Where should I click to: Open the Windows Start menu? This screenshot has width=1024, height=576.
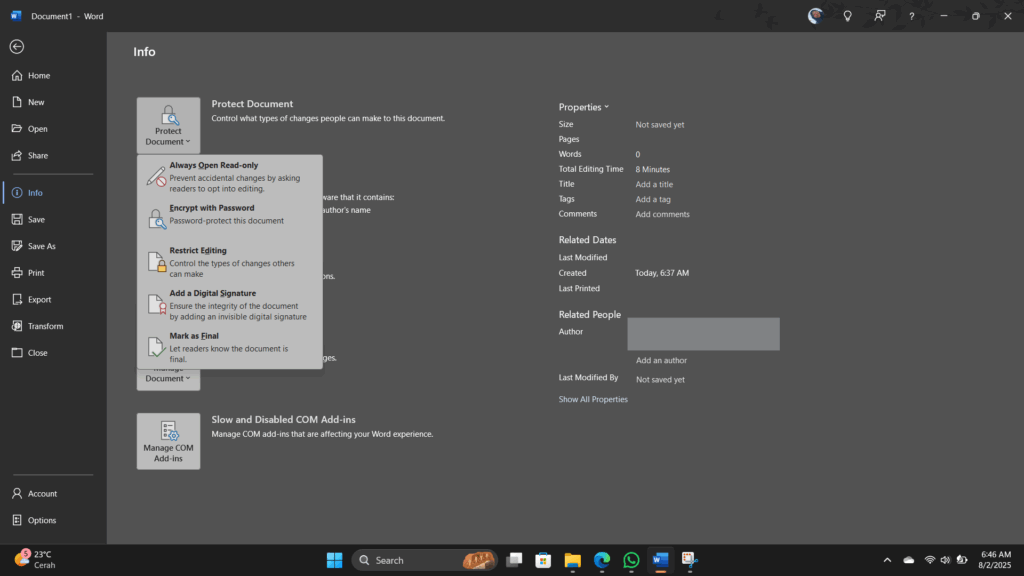tap(334, 560)
